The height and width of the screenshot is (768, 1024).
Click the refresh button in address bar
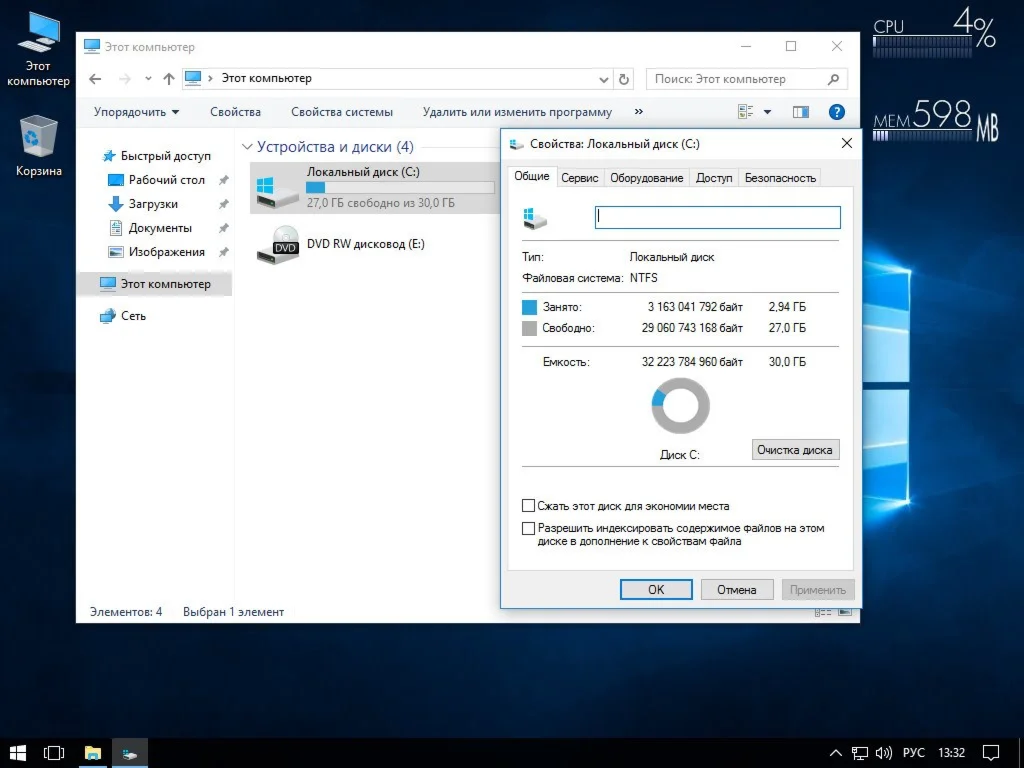625,79
